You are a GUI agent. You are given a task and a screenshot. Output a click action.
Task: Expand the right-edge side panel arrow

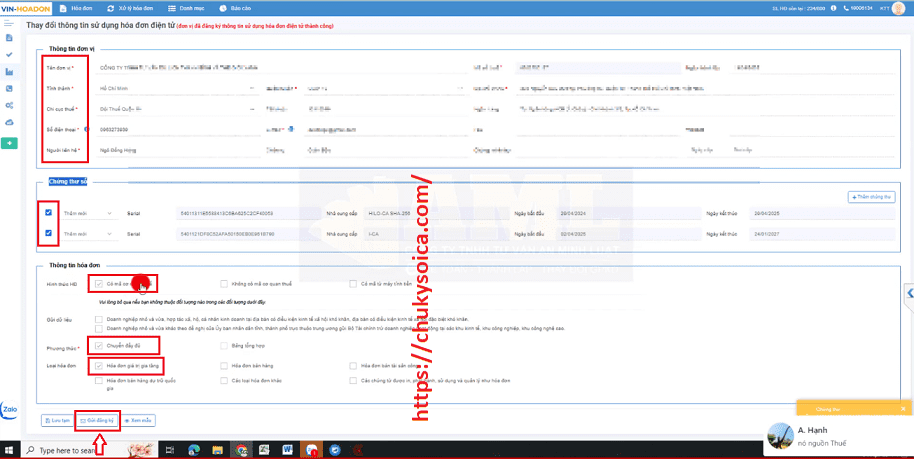click(x=909, y=293)
